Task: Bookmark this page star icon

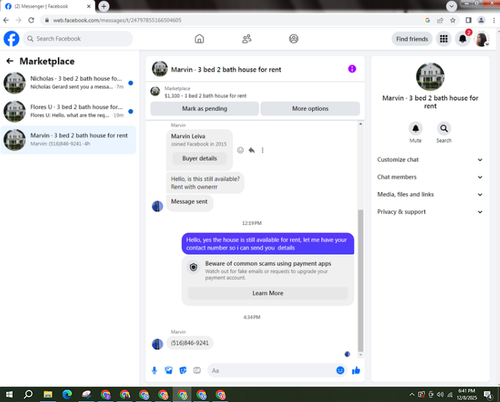Action: coord(453,20)
